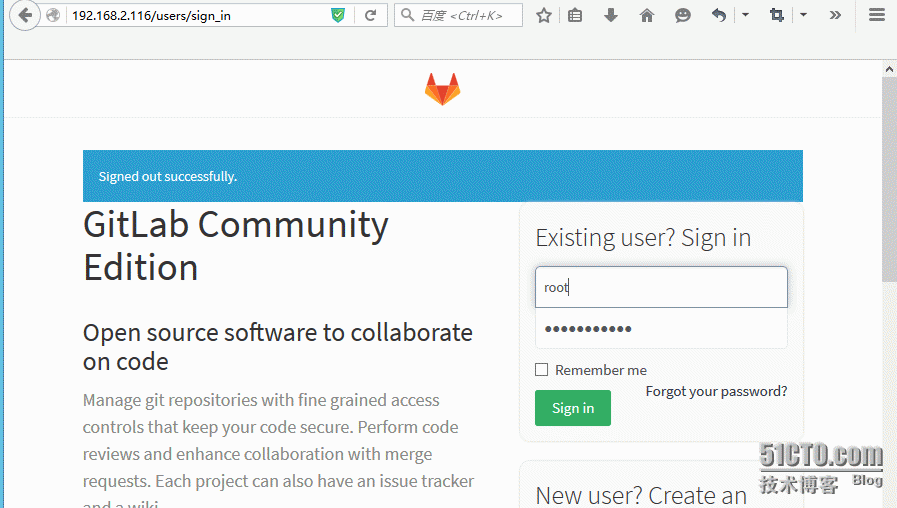Click the scrollbar up arrow
The height and width of the screenshot is (508, 897).
point(889,69)
